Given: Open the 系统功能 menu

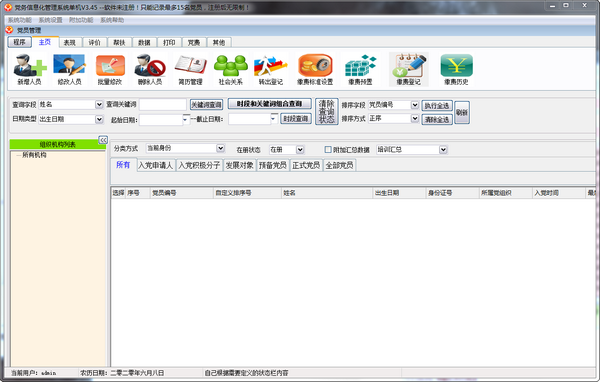Looking at the screenshot, I should coord(20,20).
